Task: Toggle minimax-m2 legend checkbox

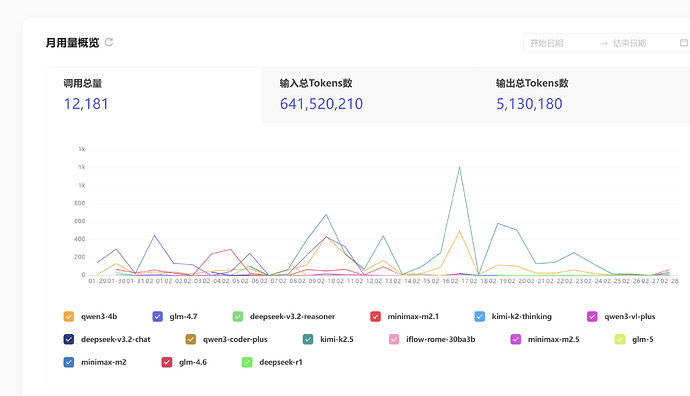Action: pos(69,362)
